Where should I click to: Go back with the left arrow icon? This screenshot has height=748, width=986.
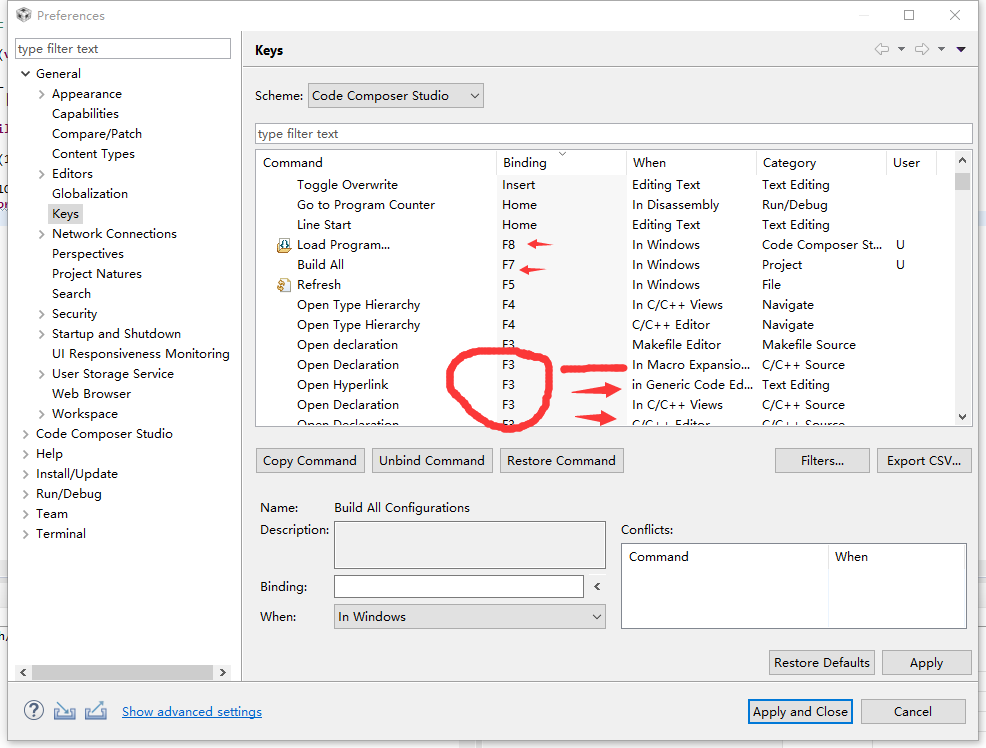coord(882,49)
